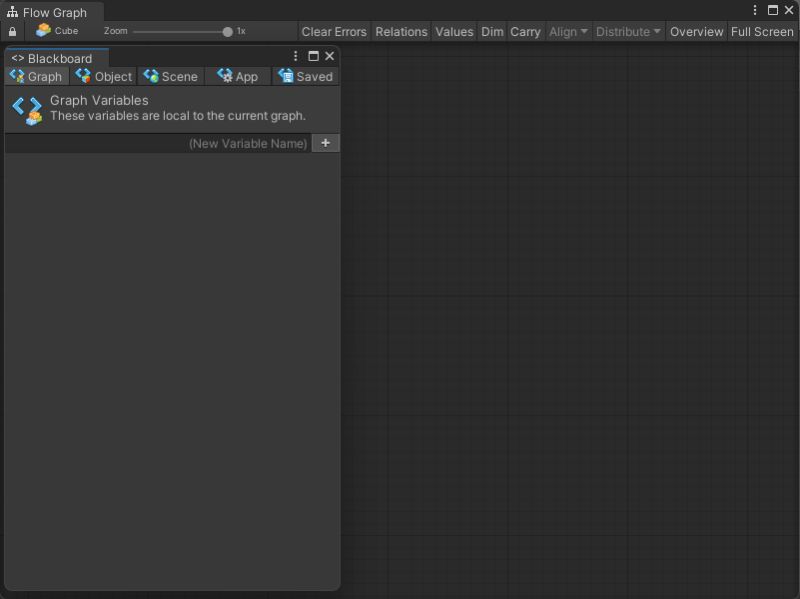
Task: Toggle the graph lock padlock
Action: tap(11, 31)
